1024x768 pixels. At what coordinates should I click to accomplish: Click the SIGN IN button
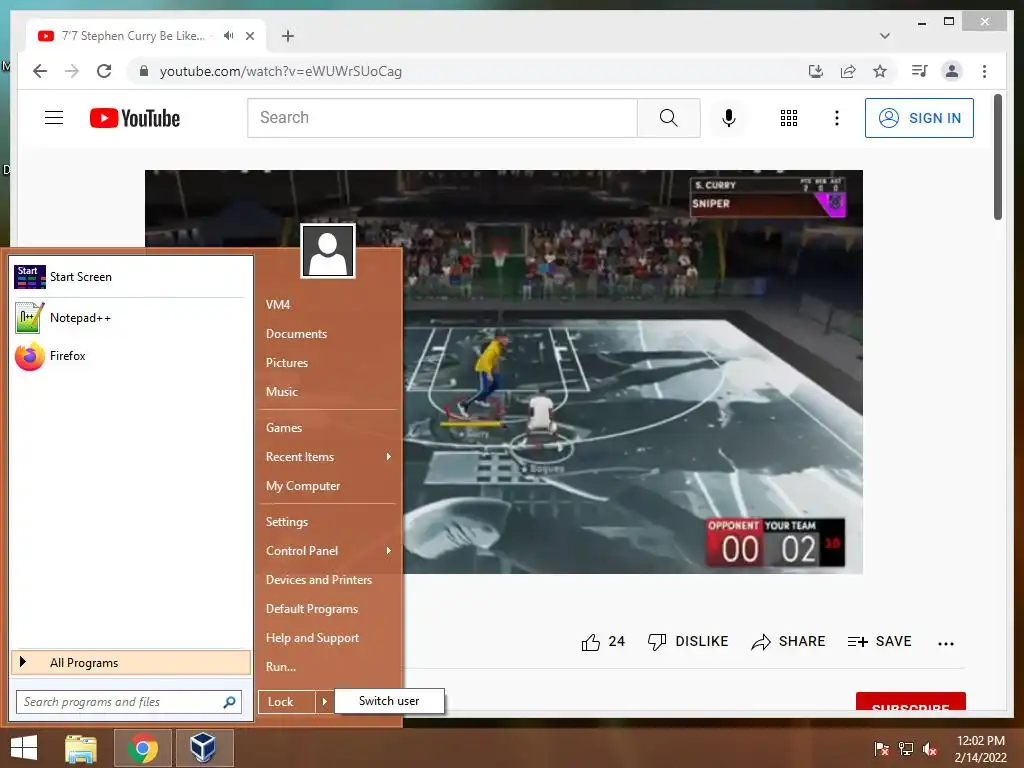(919, 118)
